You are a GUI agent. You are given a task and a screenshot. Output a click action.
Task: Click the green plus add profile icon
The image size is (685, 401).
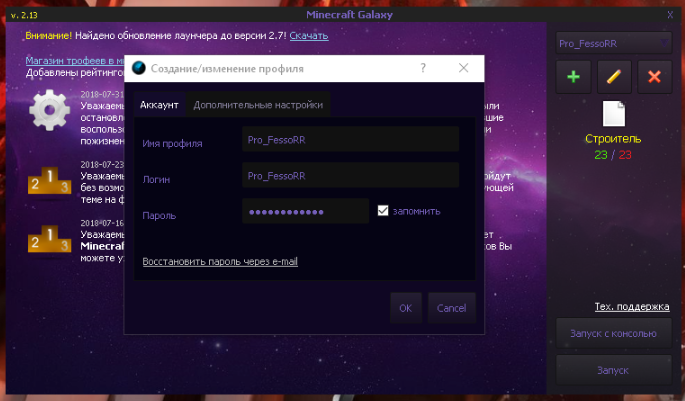[573, 77]
